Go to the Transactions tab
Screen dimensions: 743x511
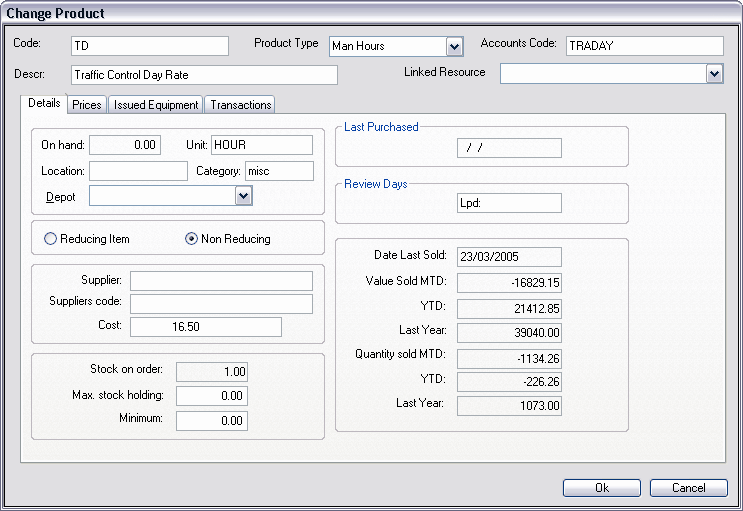click(x=241, y=105)
